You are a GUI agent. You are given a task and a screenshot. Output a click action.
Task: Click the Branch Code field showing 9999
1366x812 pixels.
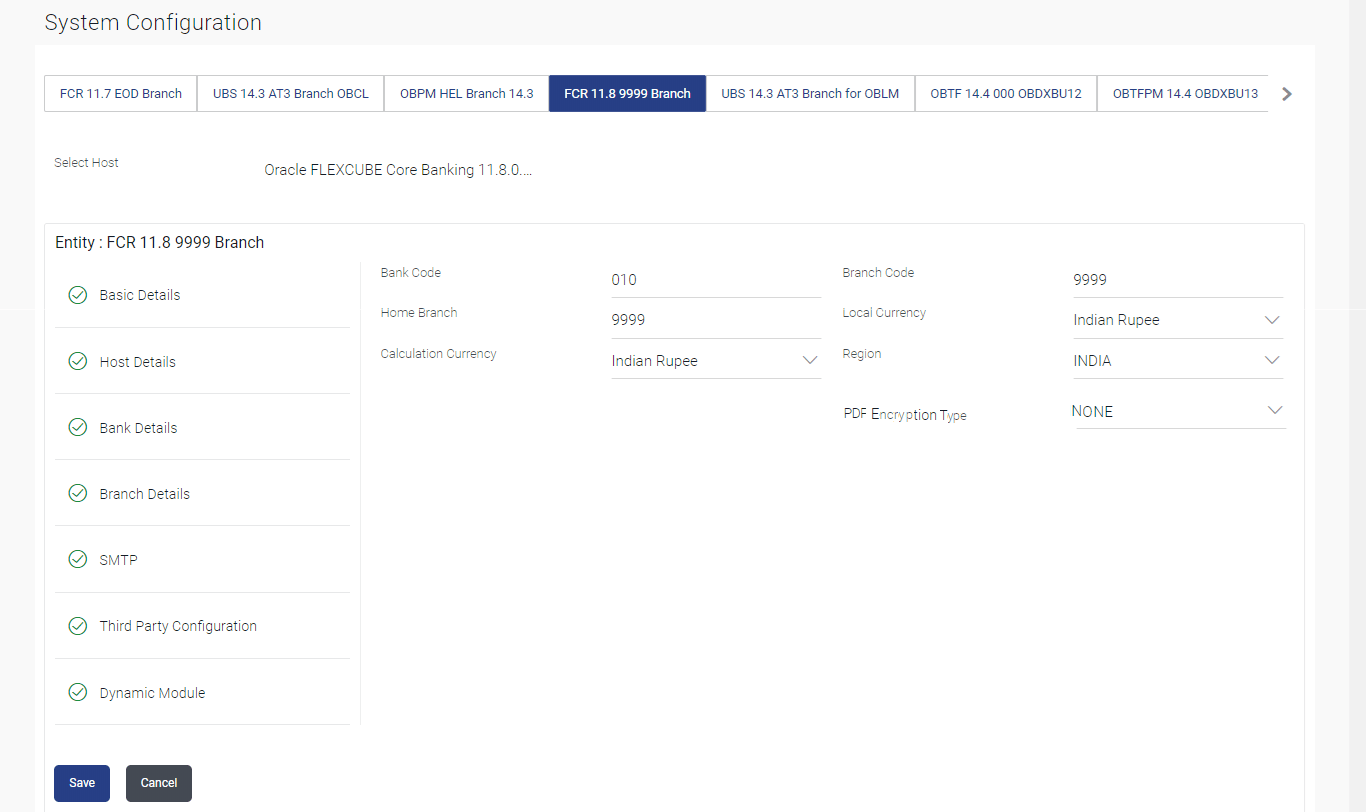click(x=1178, y=280)
